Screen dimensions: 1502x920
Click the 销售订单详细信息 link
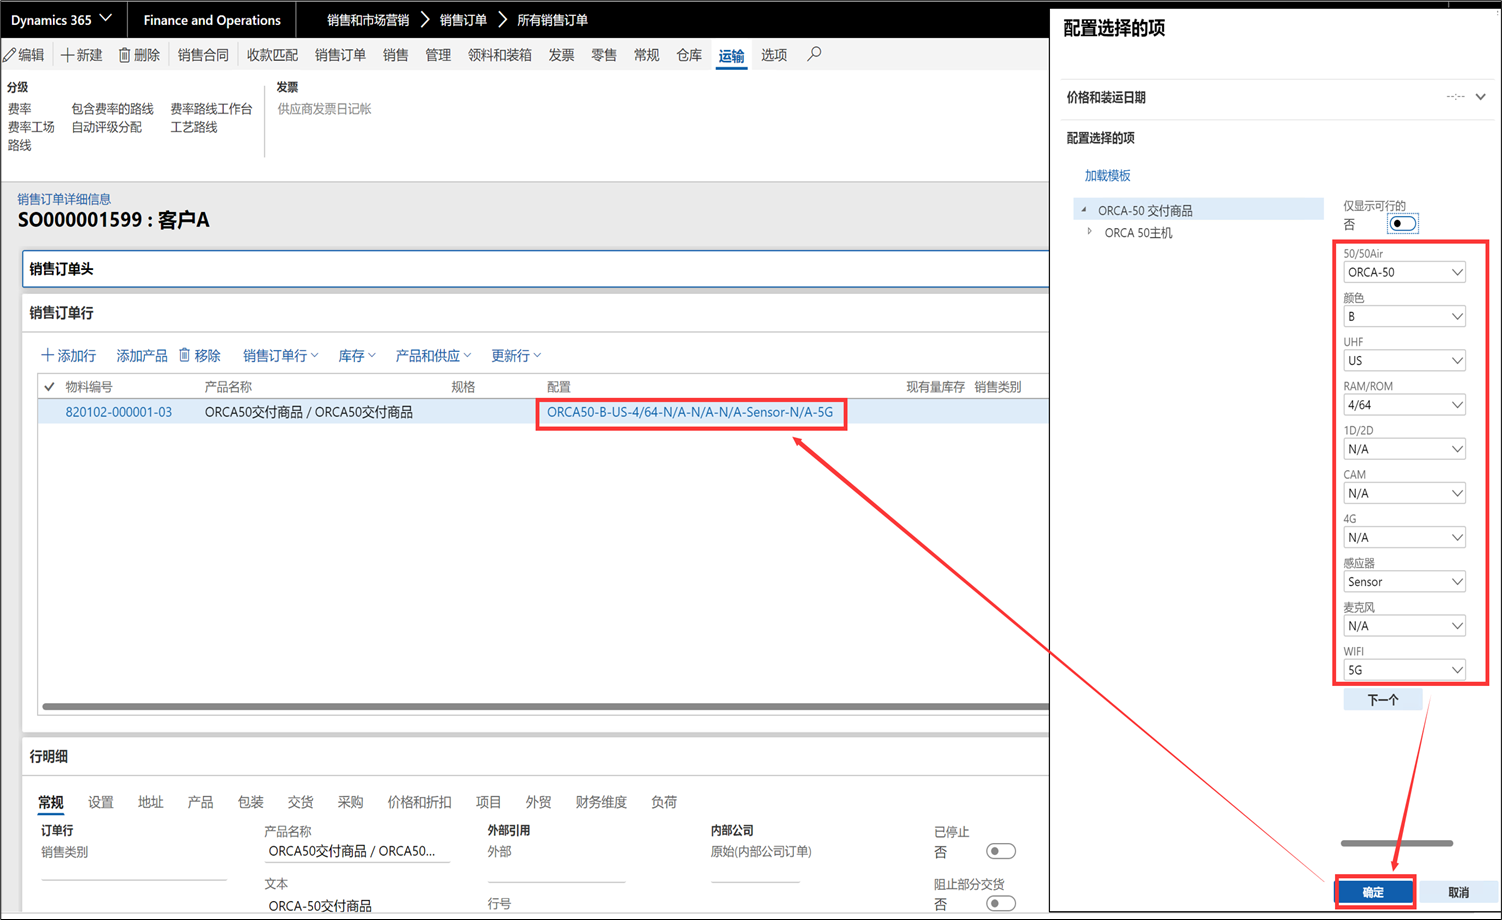(x=64, y=199)
